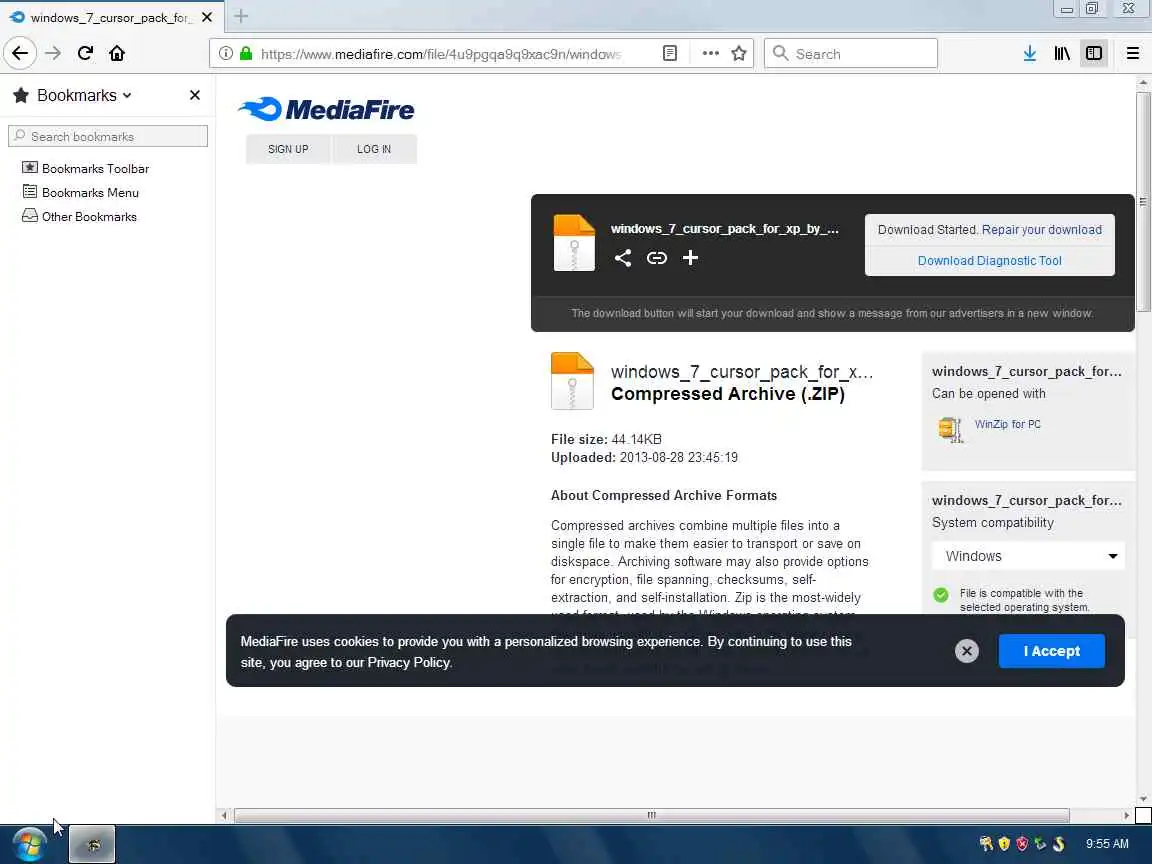The width and height of the screenshot is (1152, 864).
Task: Open the Library toolbar icon
Action: click(x=1062, y=53)
